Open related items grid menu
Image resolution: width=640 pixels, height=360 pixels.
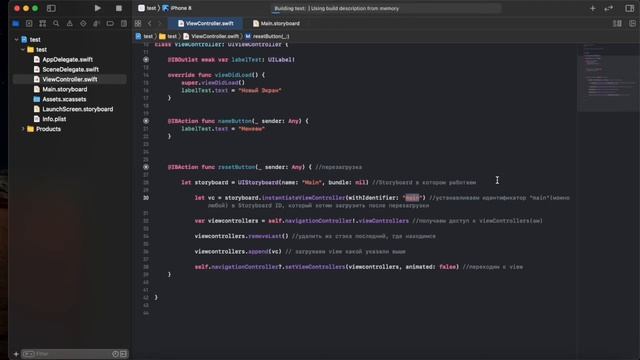[x=138, y=24]
